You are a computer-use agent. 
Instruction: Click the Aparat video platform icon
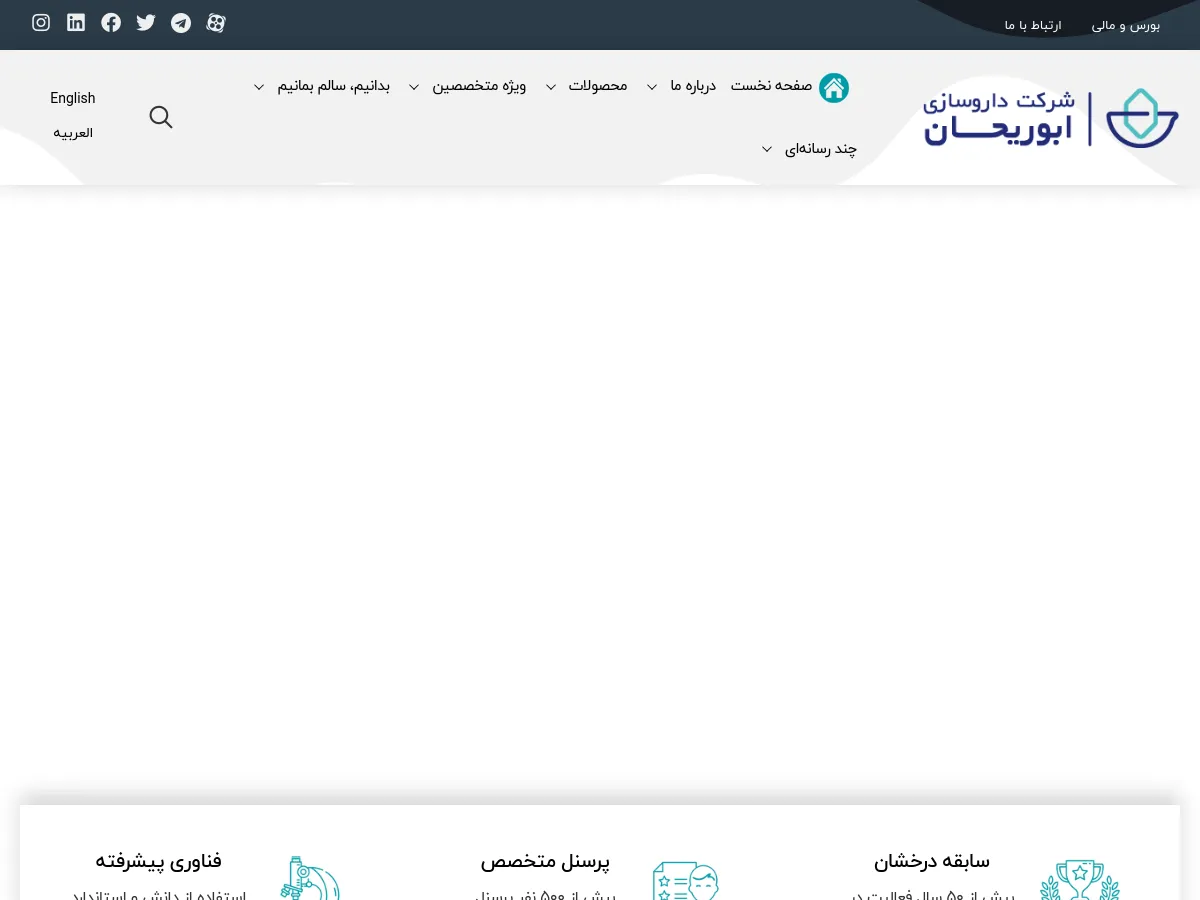[x=216, y=22]
